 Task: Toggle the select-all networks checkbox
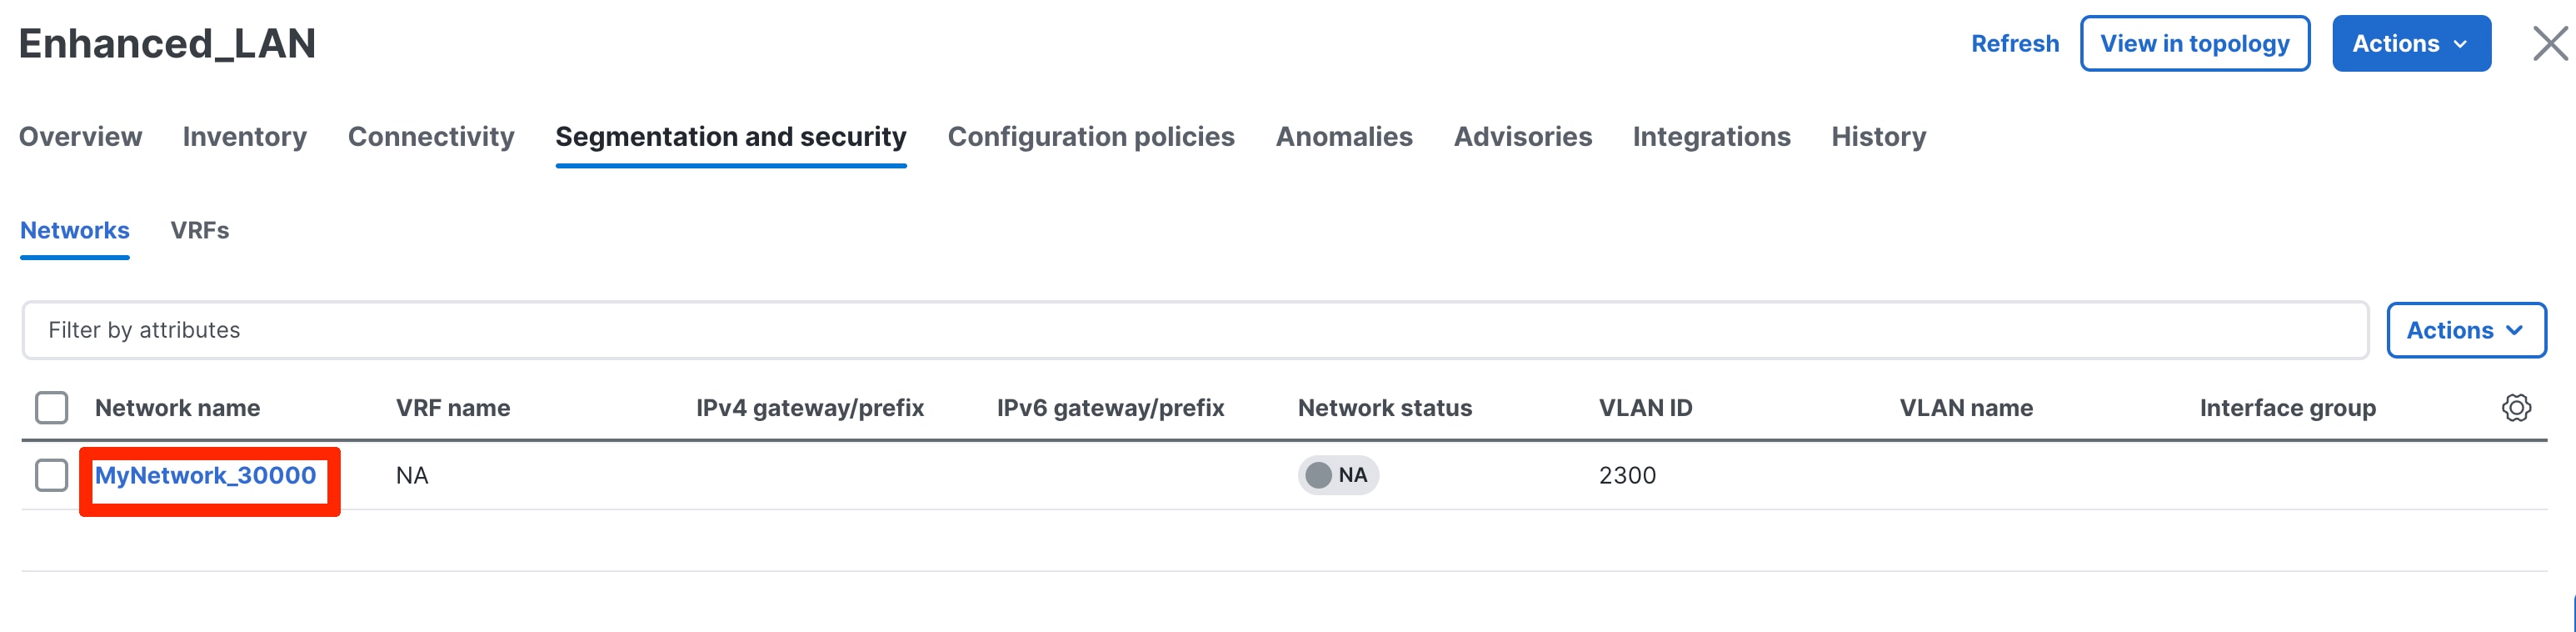pos(52,408)
